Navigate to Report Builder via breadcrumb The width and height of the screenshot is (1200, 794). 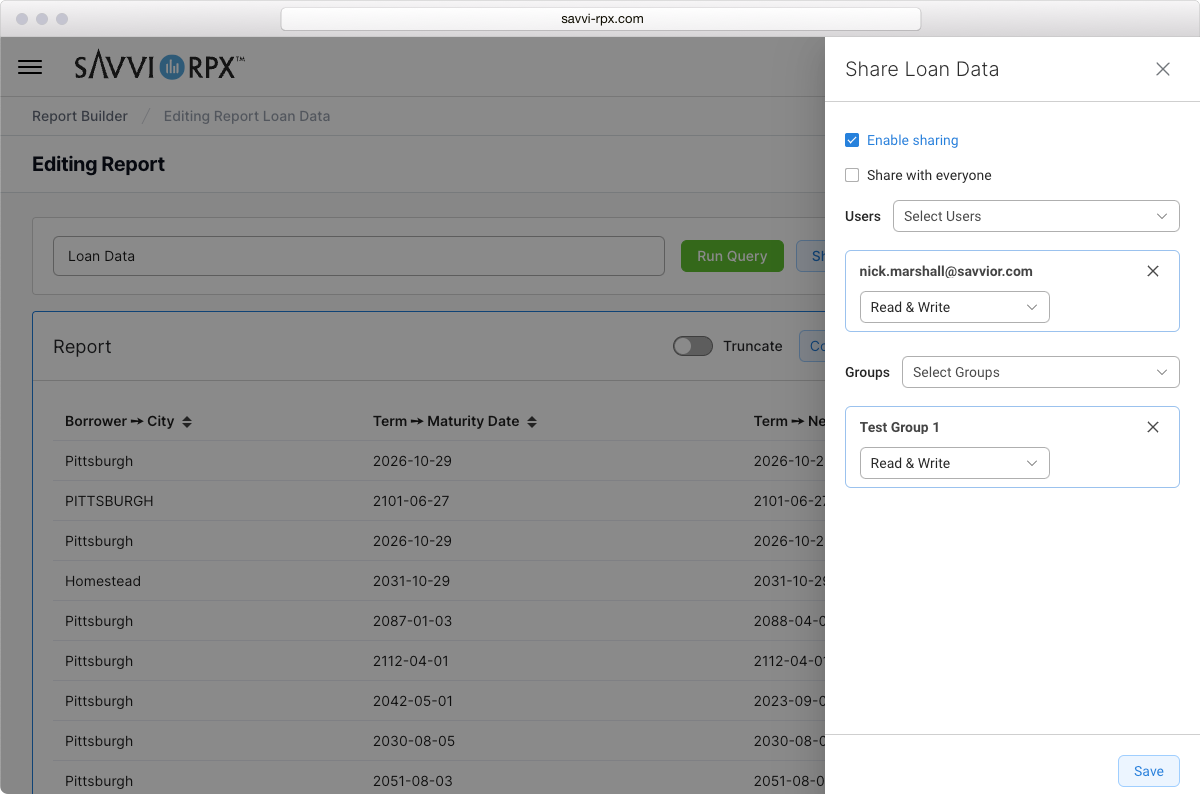coord(79,116)
